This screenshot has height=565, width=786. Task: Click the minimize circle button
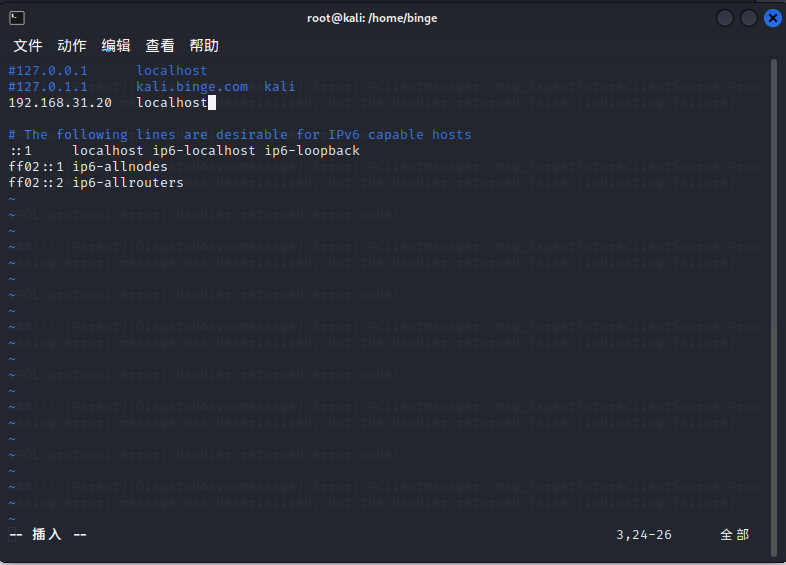coord(724,19)
